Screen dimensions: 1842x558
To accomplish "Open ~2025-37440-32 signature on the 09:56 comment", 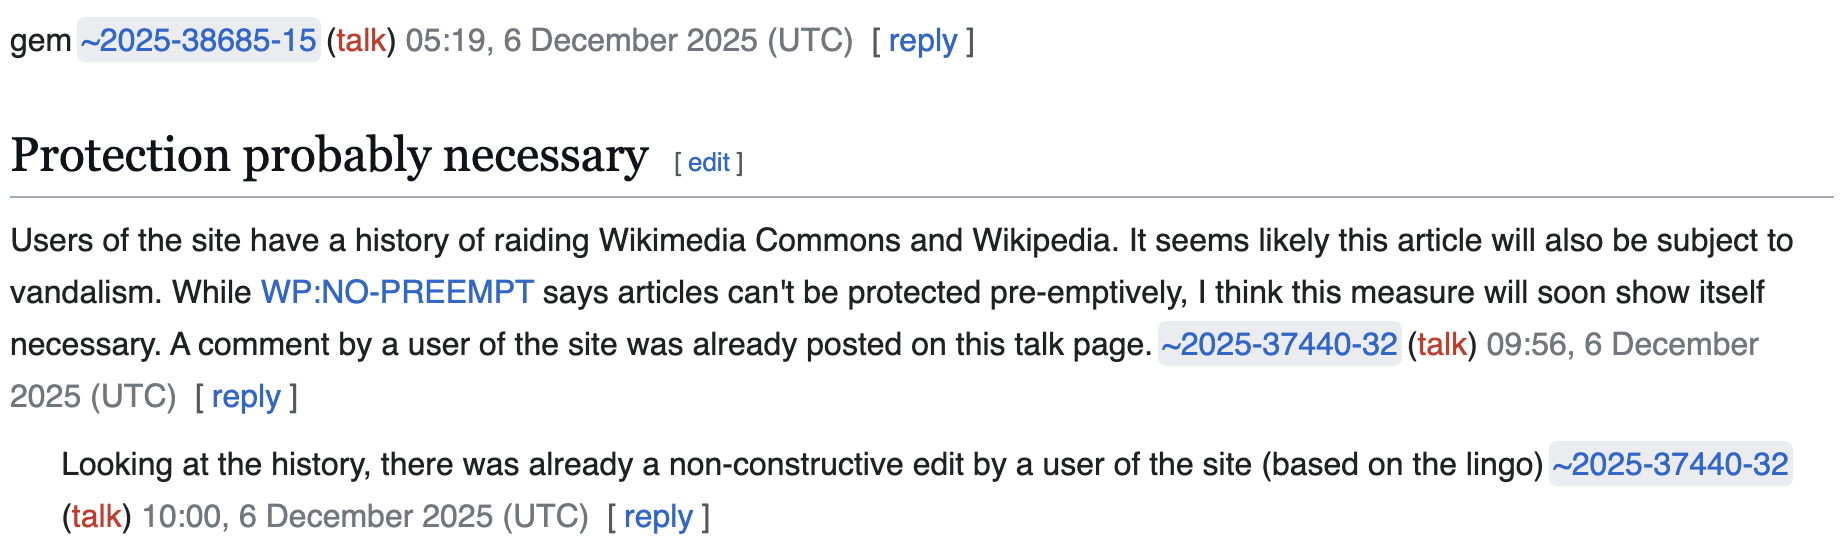I will (x=1279, y=345).
